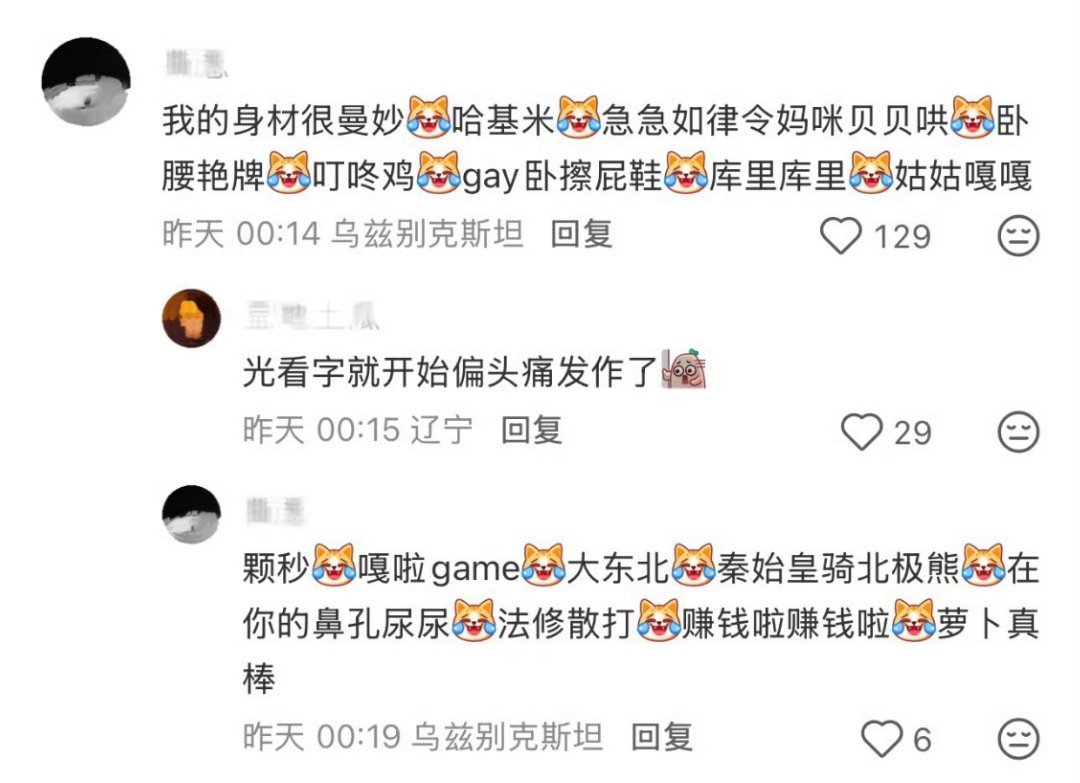Image resolution: width=1080 pixels, height=783 pixels.
Task: Like the Liaoning reply with 29 likes
Action: coord(862,432)
